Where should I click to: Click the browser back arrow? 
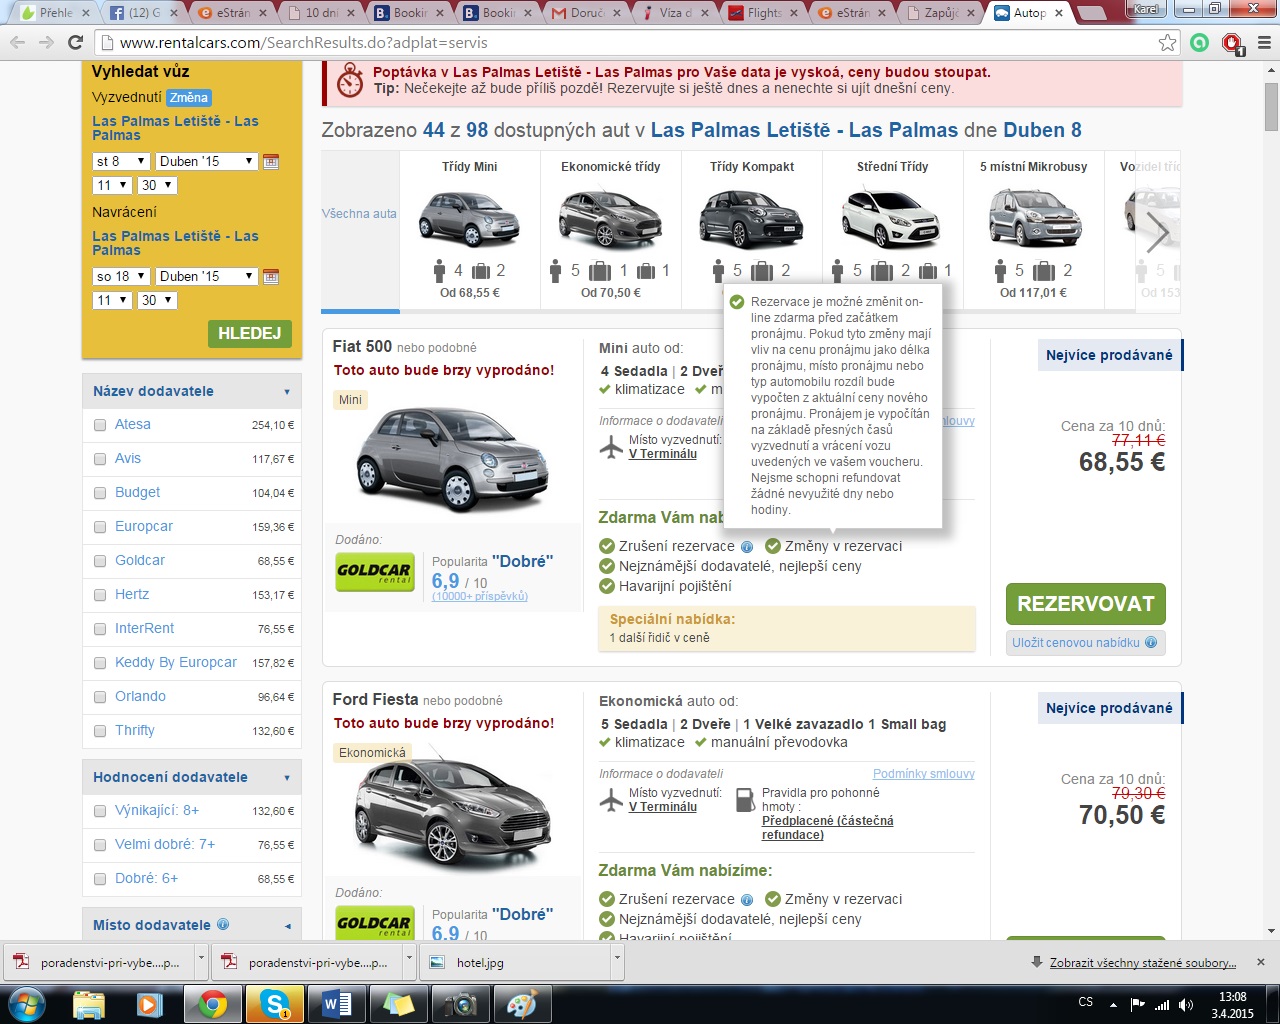17,43
